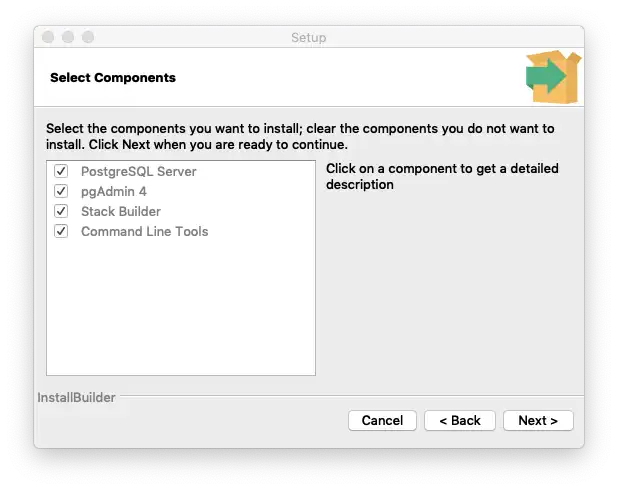
Task: Highlight the Stack Builder component label
Action: tap(120, 212)
